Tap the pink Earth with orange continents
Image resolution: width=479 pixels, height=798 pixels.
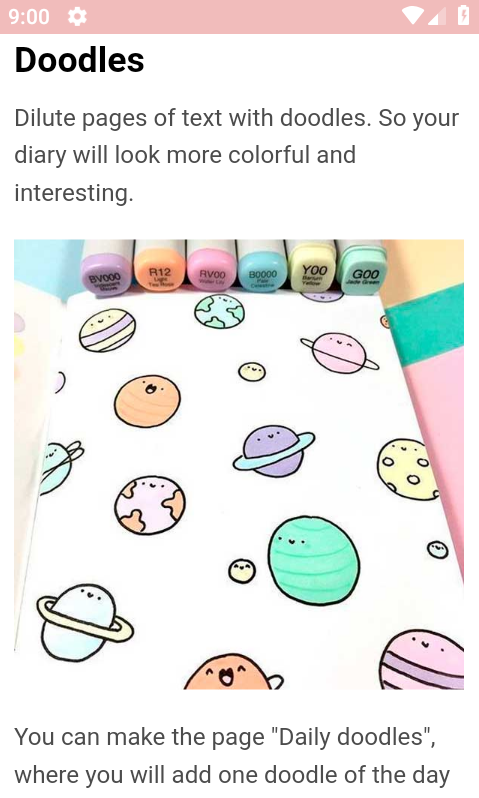pyautogui.click(x=150, y=504)
